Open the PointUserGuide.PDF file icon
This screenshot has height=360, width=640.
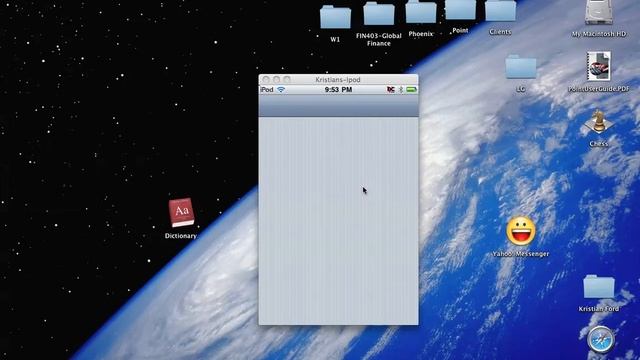click(599, 66)
